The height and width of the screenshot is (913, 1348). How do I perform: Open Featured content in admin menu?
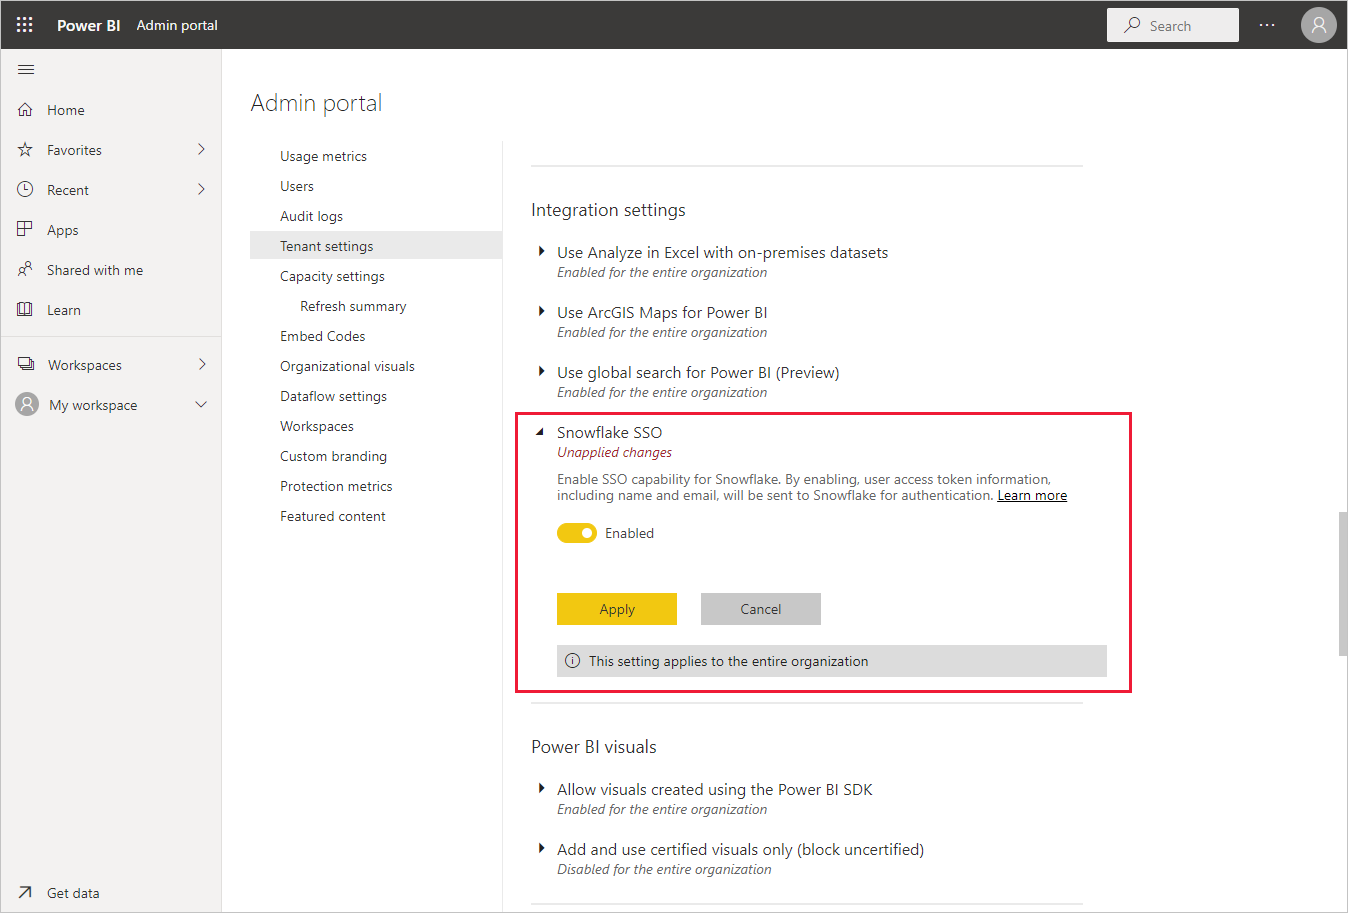pos(333,516)
